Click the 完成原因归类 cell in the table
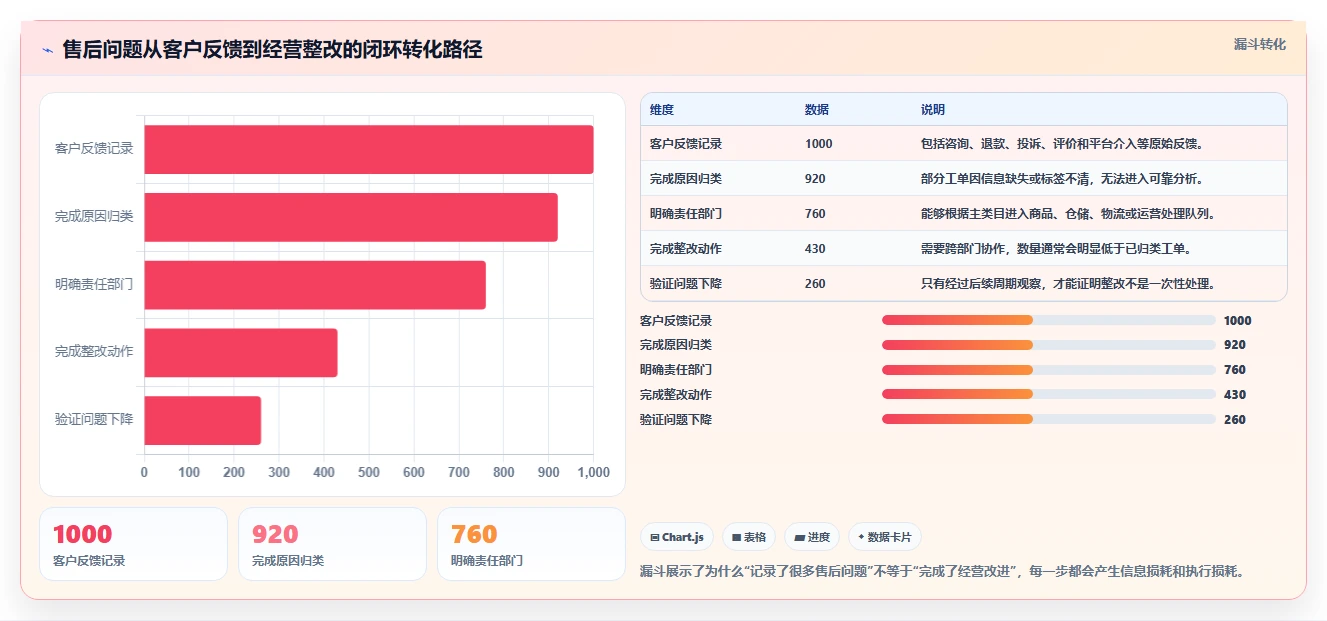The width and height of the screenshot is (1327, 621). 686,179
